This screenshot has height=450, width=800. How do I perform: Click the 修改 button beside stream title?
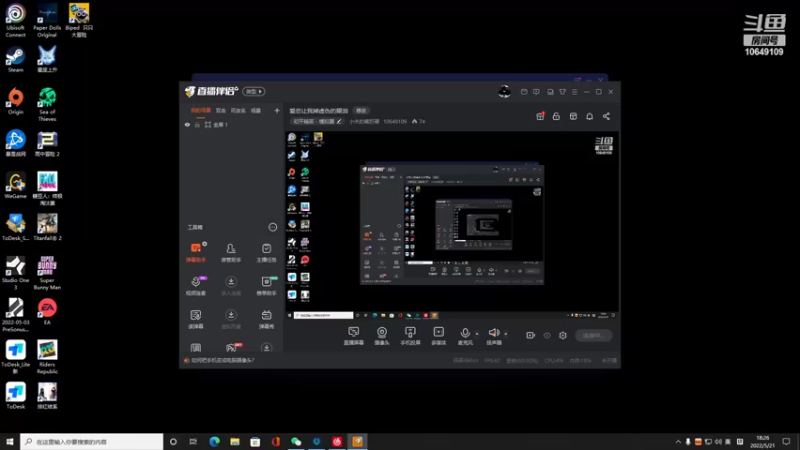pyautogui.click(x=361, y=111)
